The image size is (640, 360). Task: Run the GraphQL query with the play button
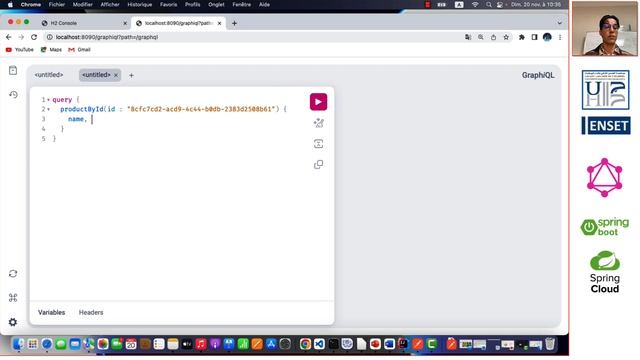tap(318, 102)
